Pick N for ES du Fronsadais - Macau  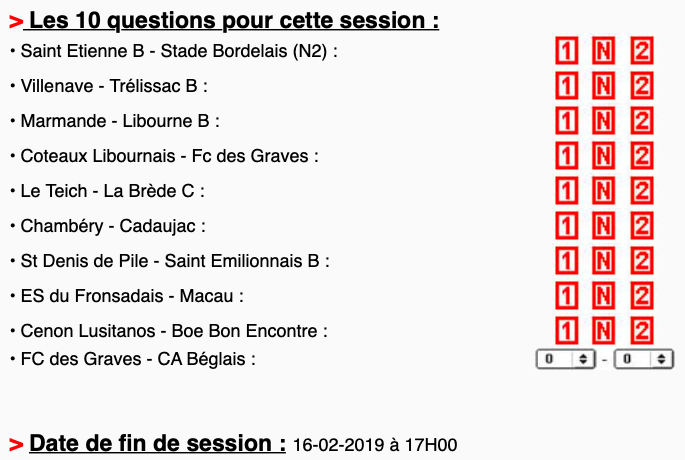604,296
